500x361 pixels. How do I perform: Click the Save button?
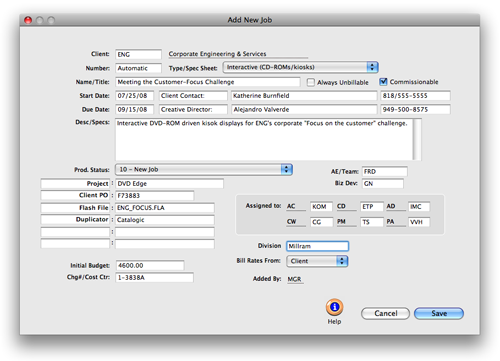(439, 313)
